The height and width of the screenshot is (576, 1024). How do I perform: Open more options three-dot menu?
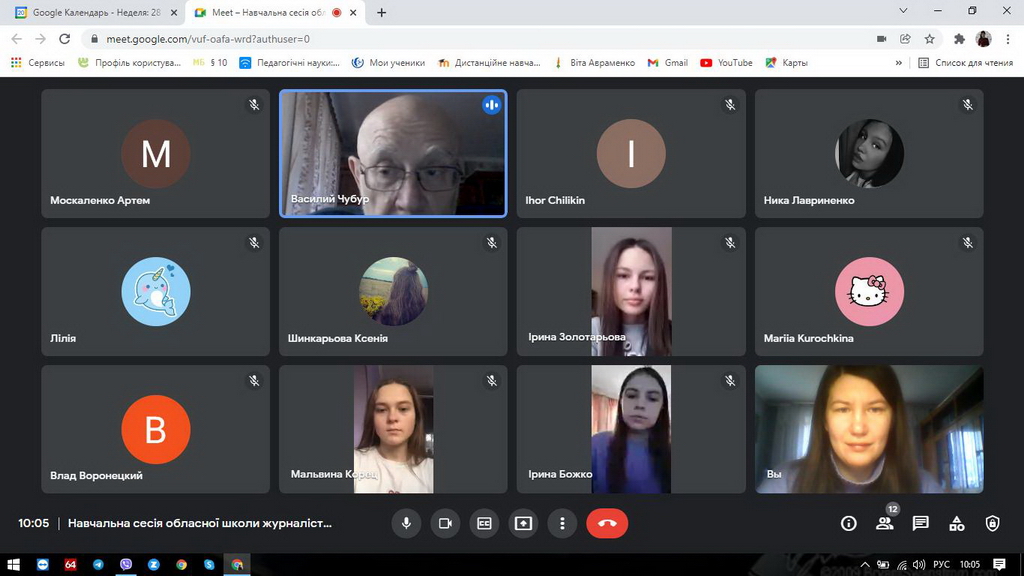[562, 523]
